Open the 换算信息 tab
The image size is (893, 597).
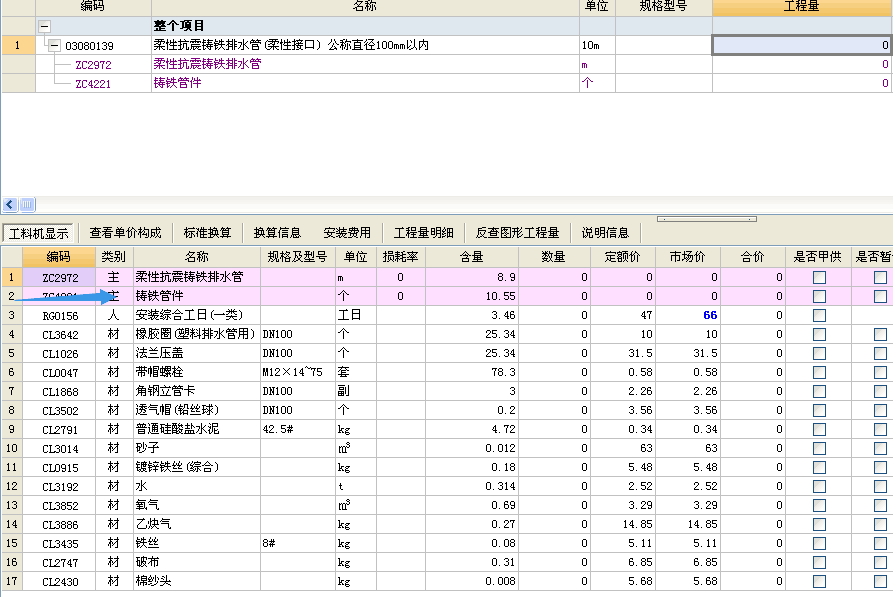[x=277, y=232]
